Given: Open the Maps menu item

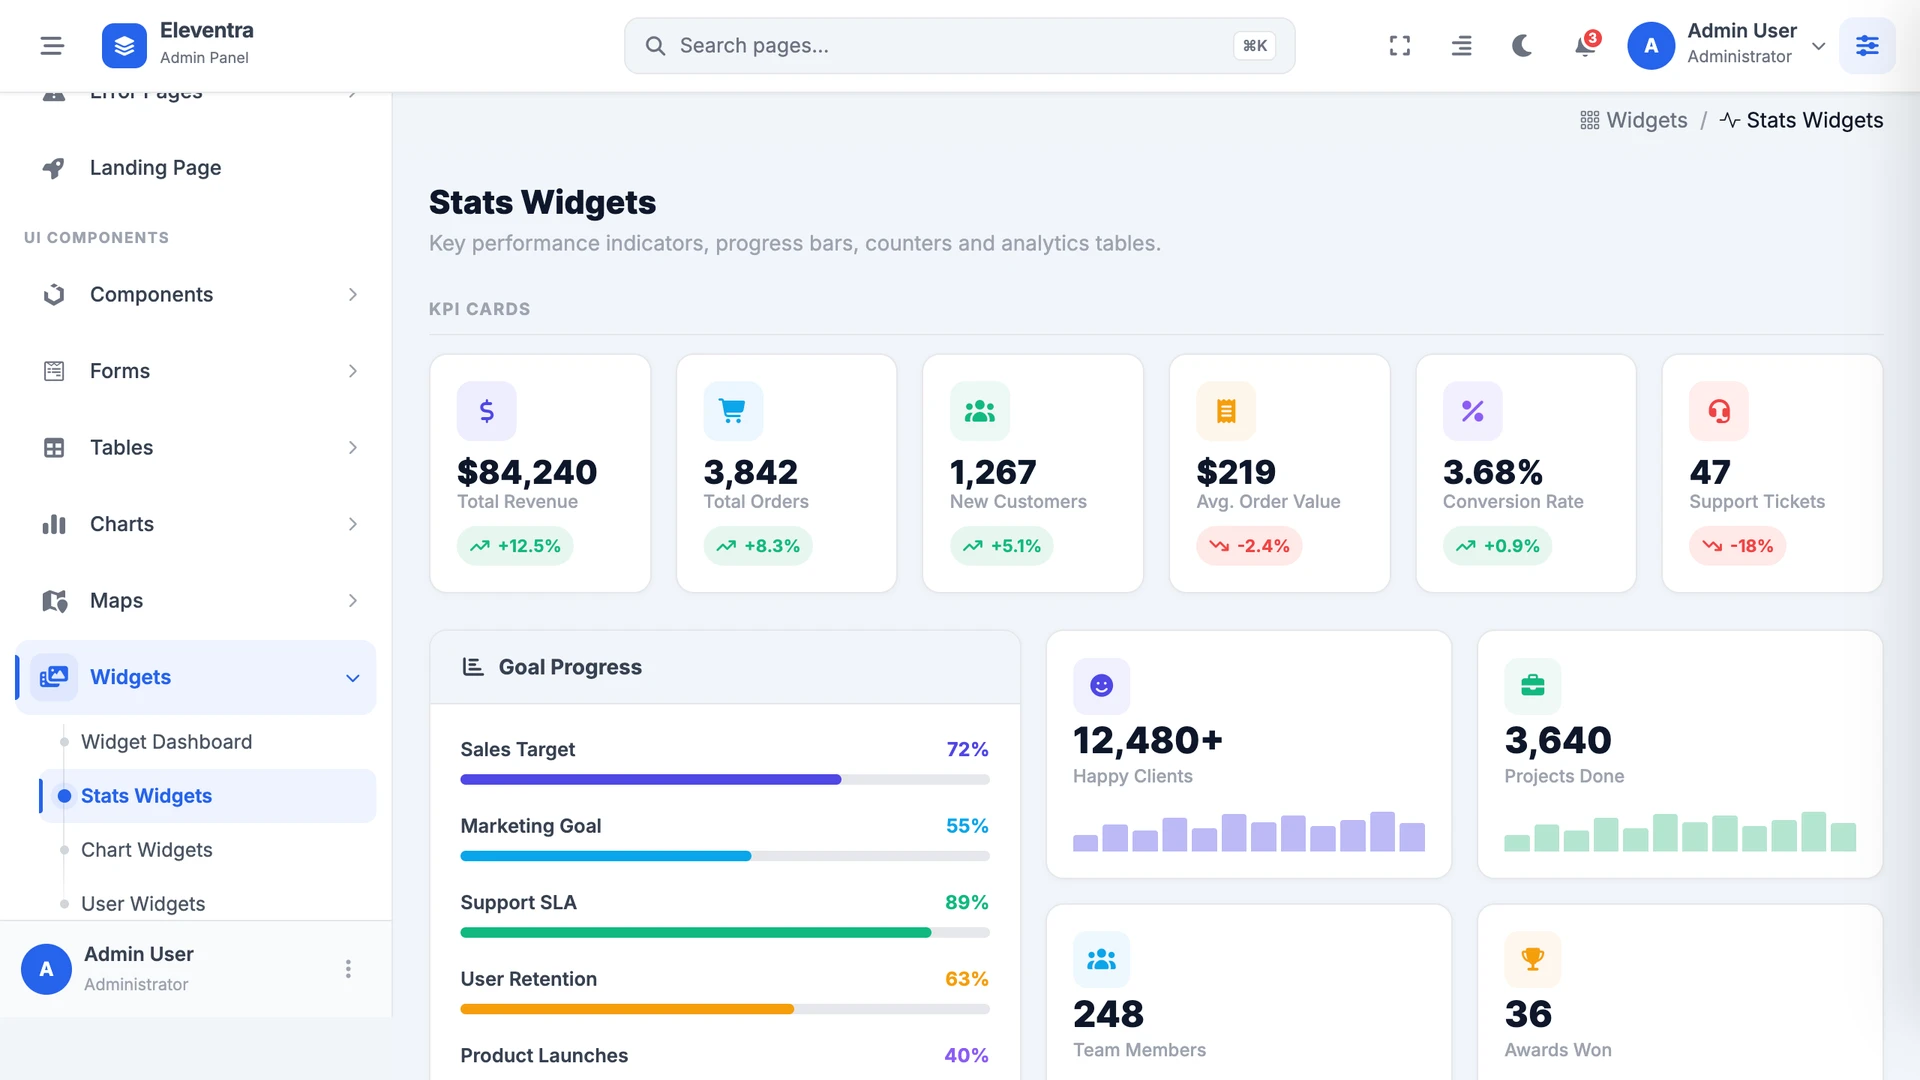Looking at the screenshot, I should (196, 601).
